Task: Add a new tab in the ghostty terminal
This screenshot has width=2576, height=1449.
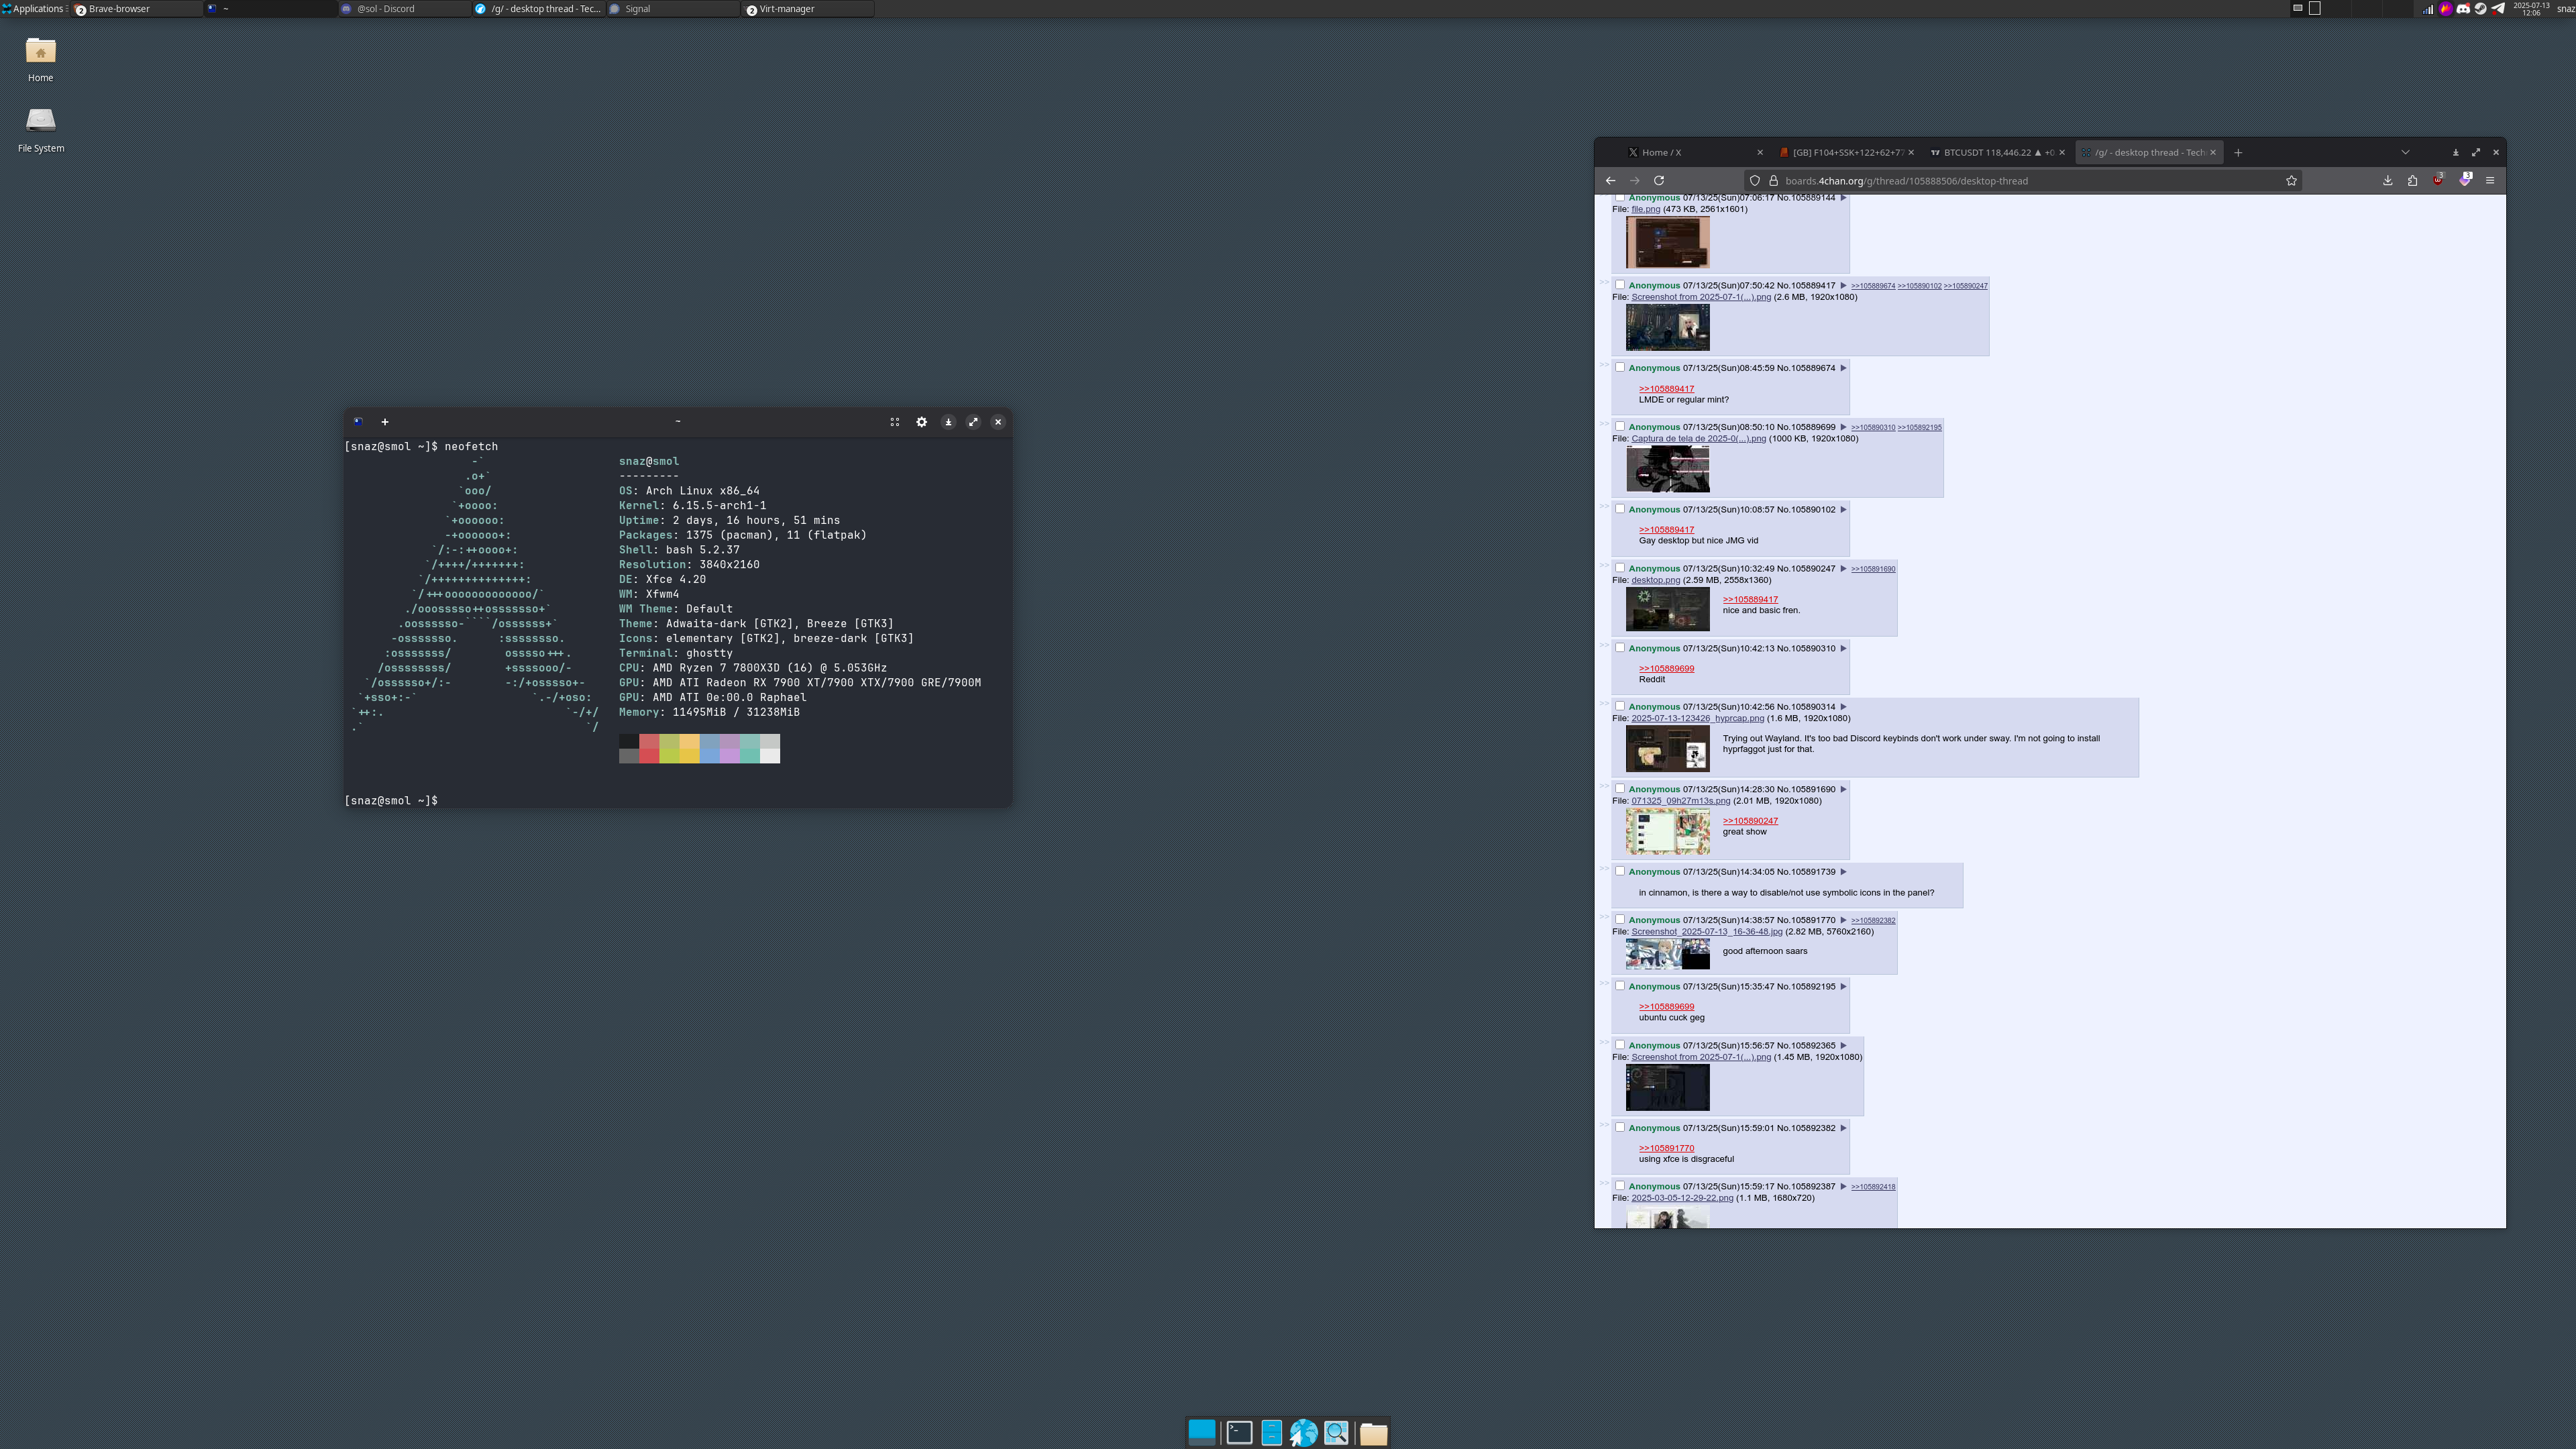Action: pyautogui.click(x=384, y=422)
